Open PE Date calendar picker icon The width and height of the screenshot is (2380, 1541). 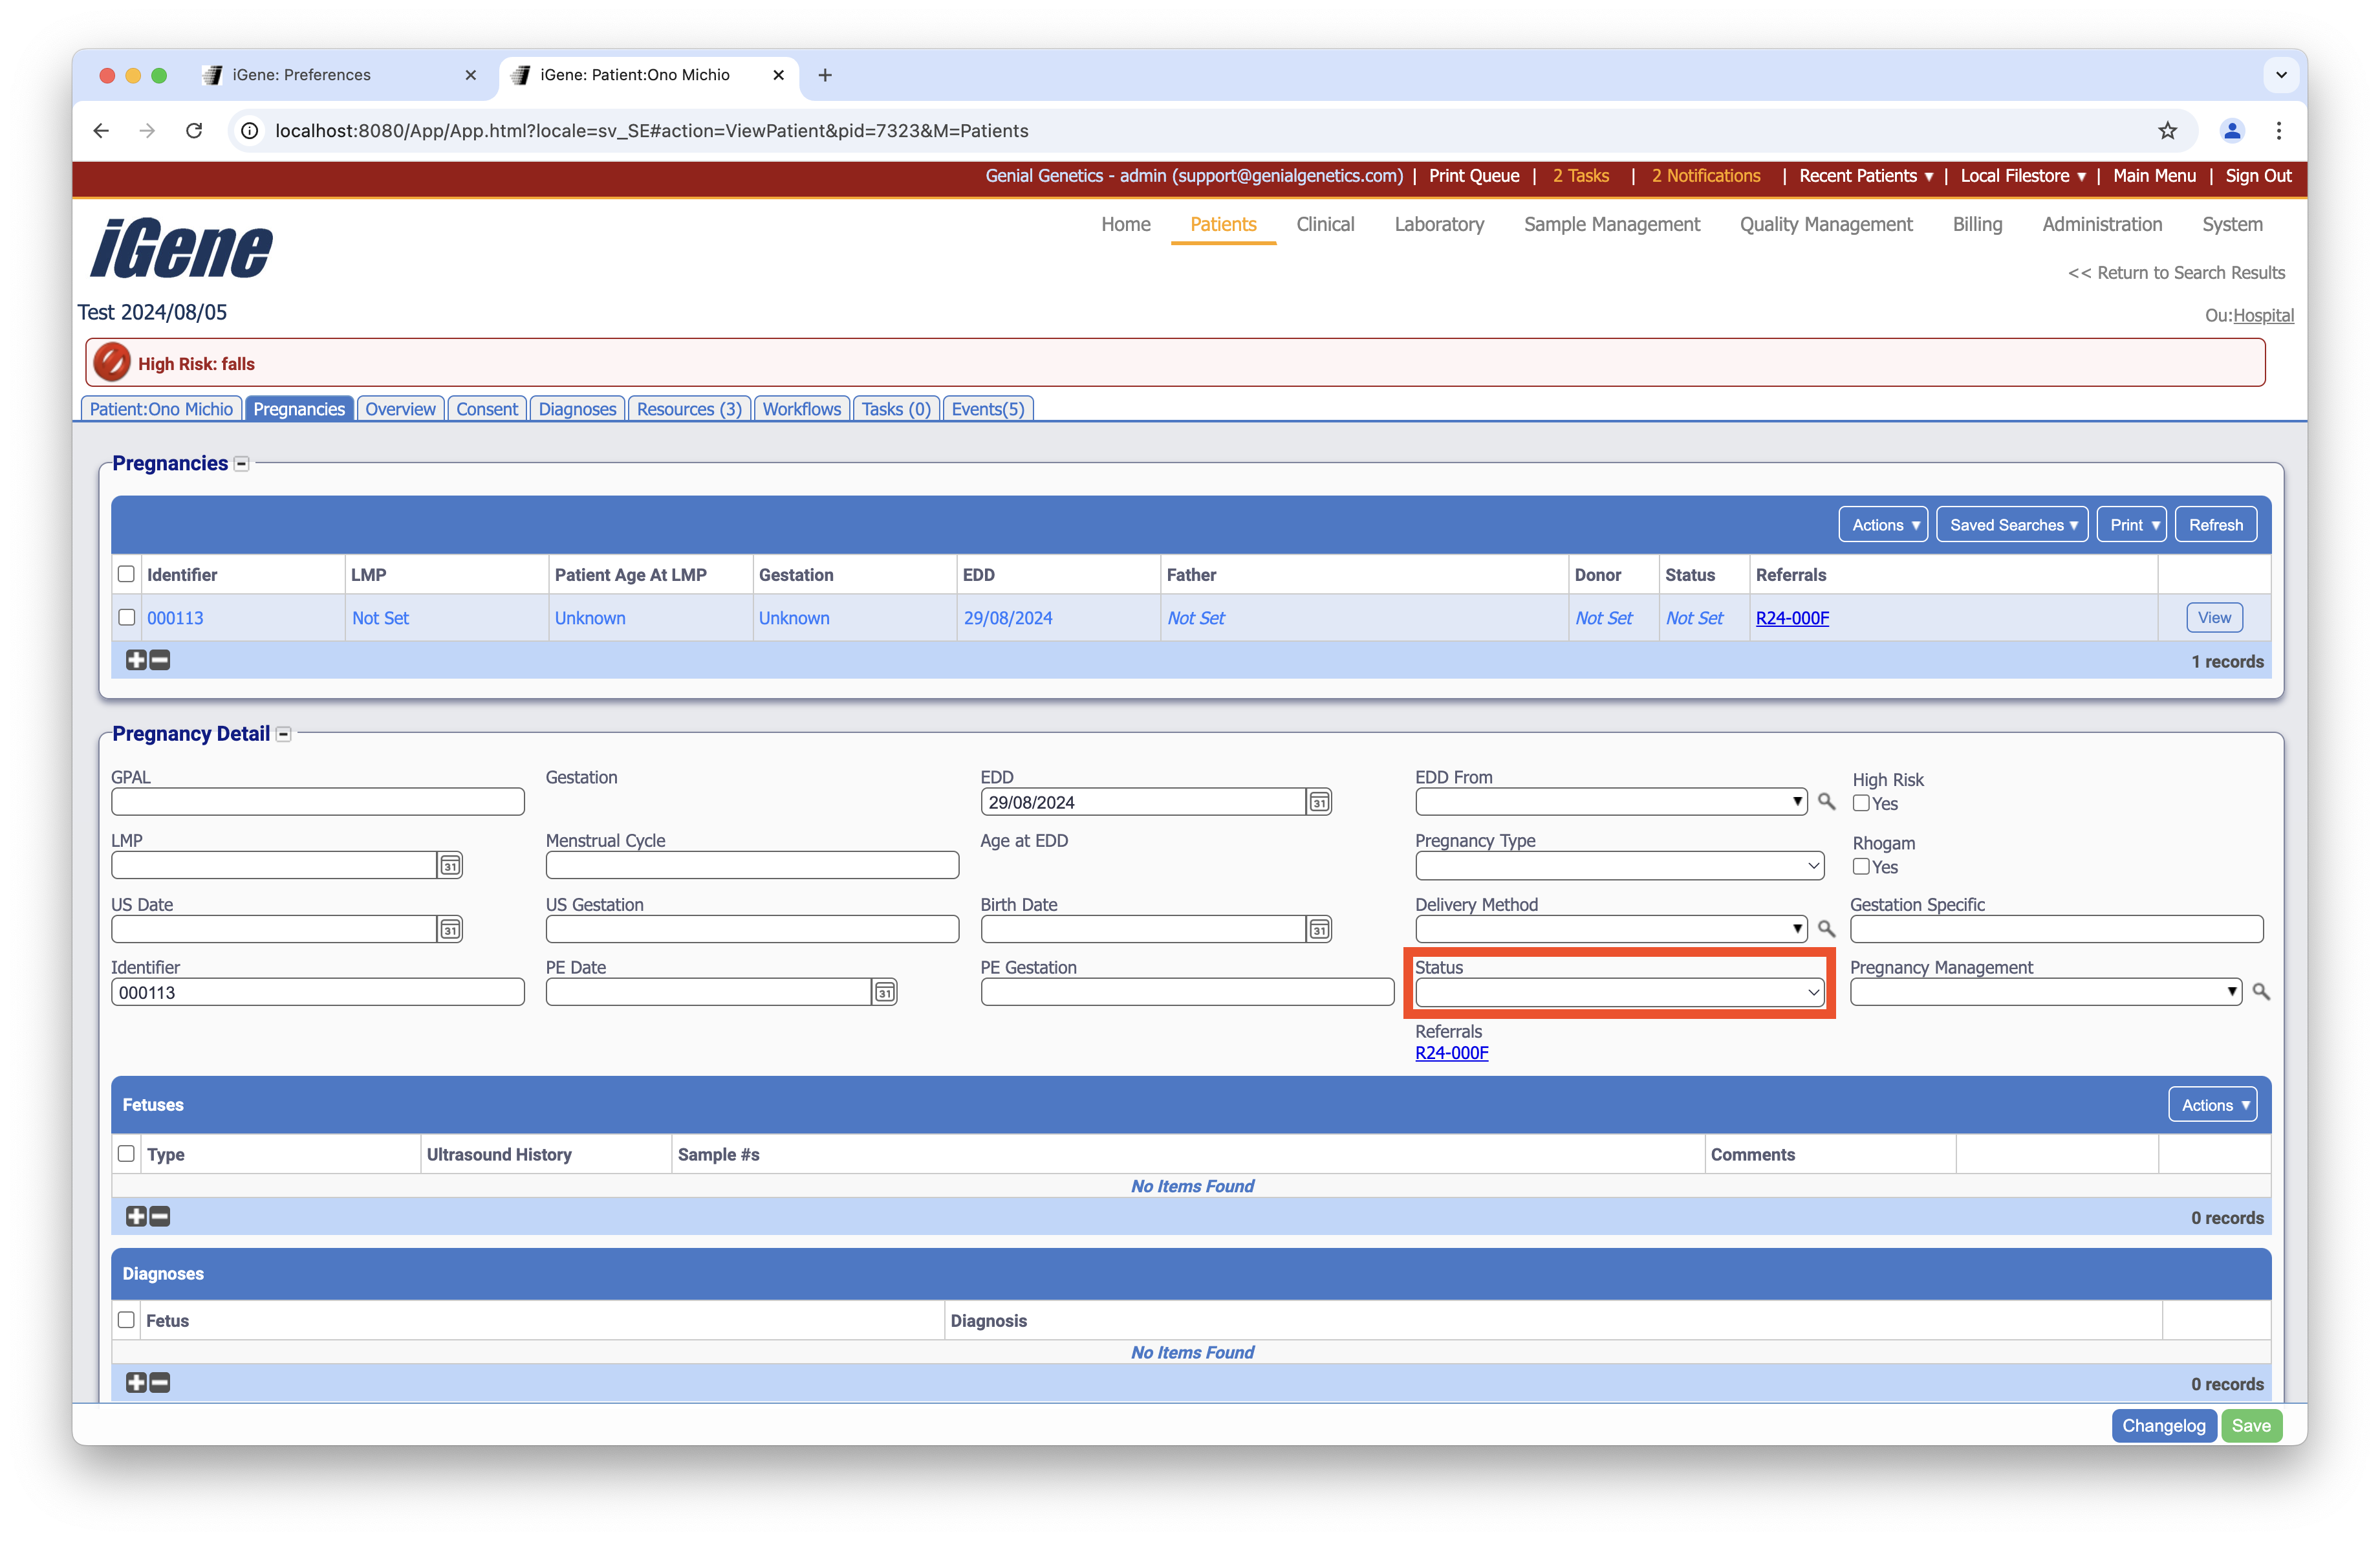pyautogui.click(x=884, y=992)
